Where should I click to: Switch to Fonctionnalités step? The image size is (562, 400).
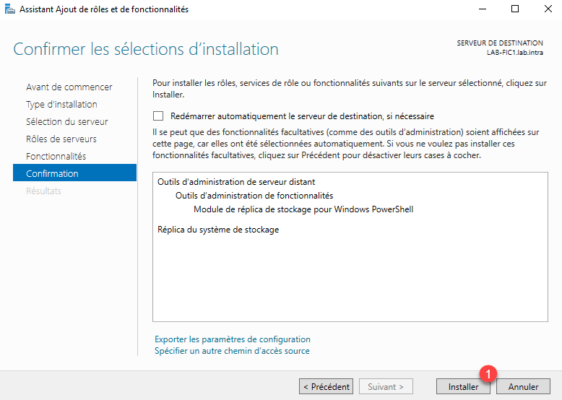(56, 156)
